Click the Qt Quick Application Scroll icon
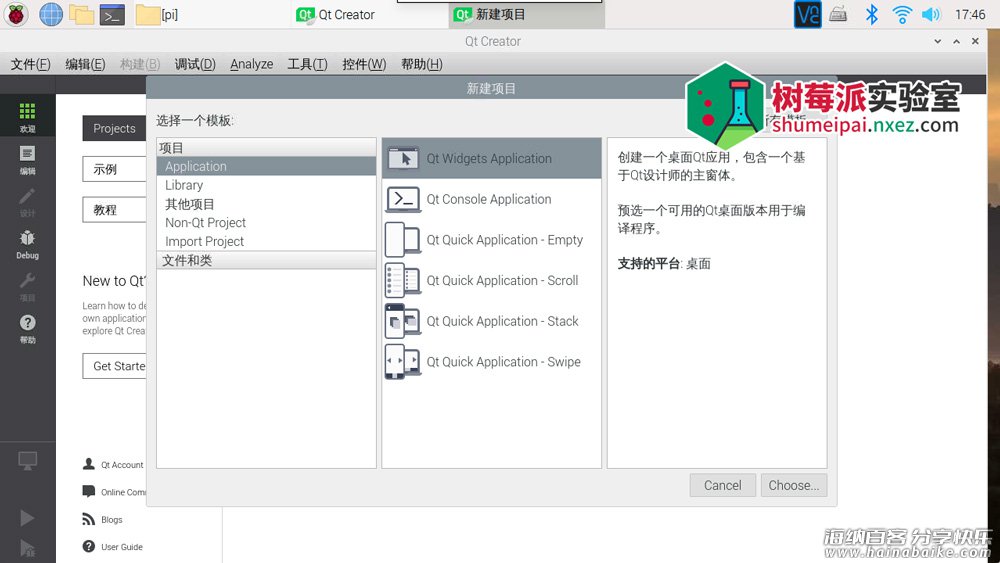 click(403, 281)
